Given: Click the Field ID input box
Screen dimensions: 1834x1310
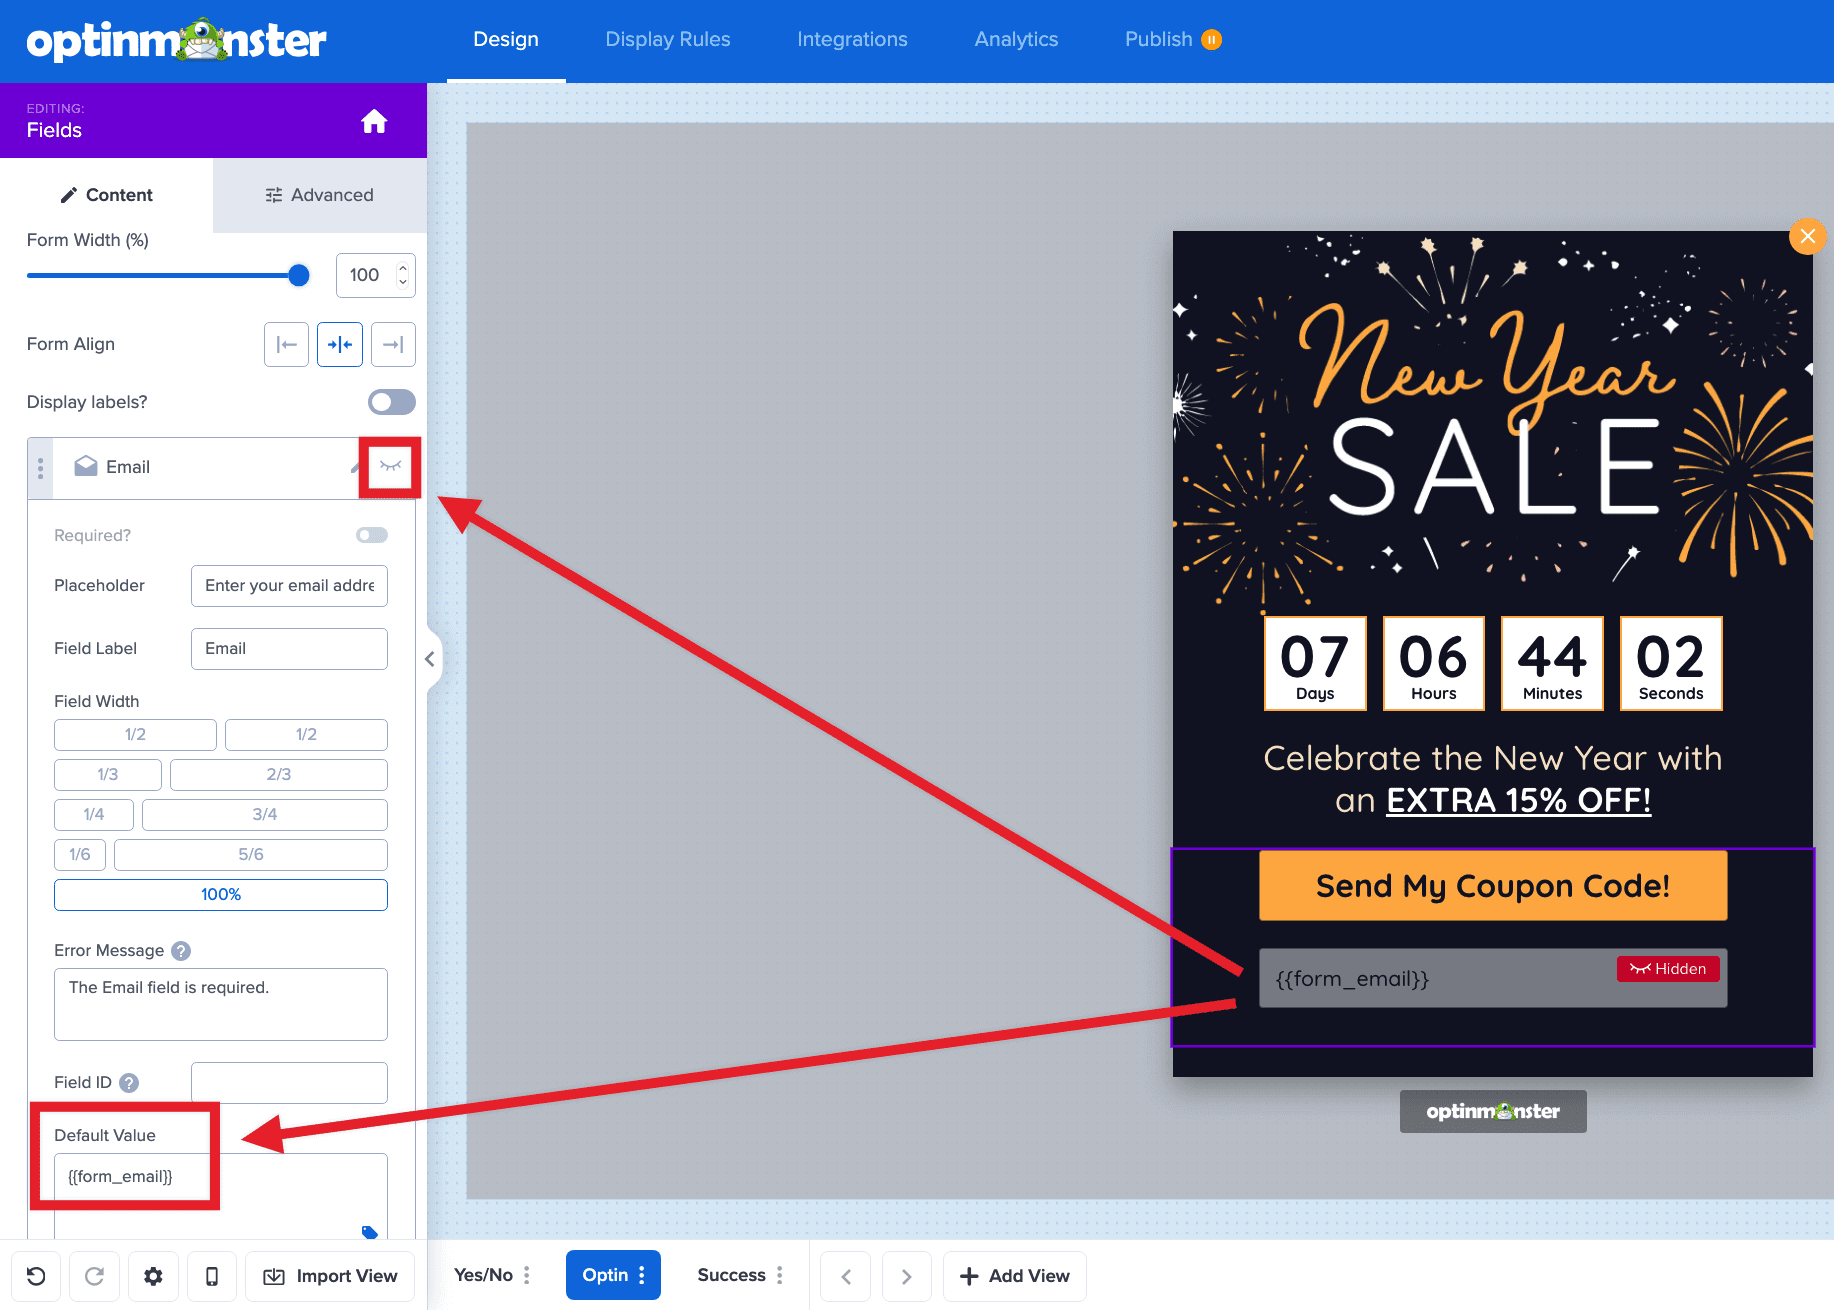Looking at the screenshot, I should click(x=288, y=1082).
